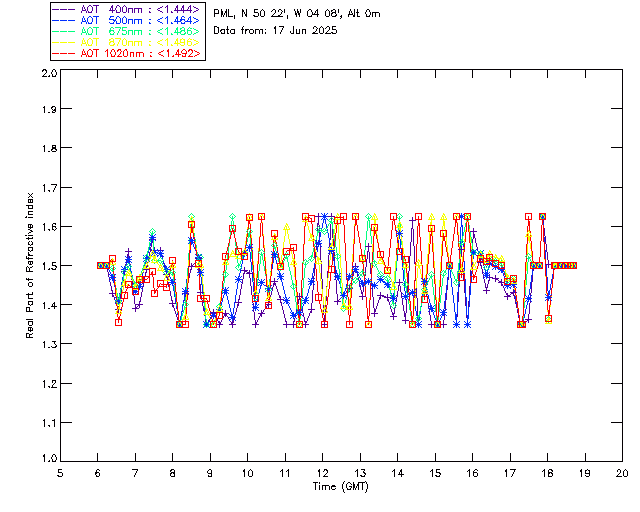Click the 9 tick label on the time axis

click(x=210, y=473)
